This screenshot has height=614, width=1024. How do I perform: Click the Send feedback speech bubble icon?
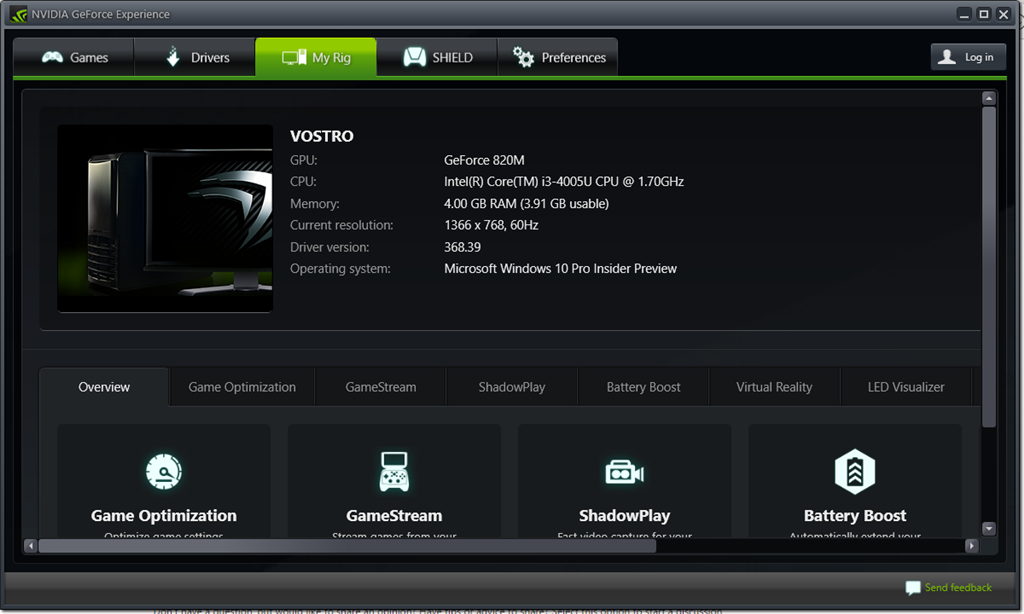[912, 588]
